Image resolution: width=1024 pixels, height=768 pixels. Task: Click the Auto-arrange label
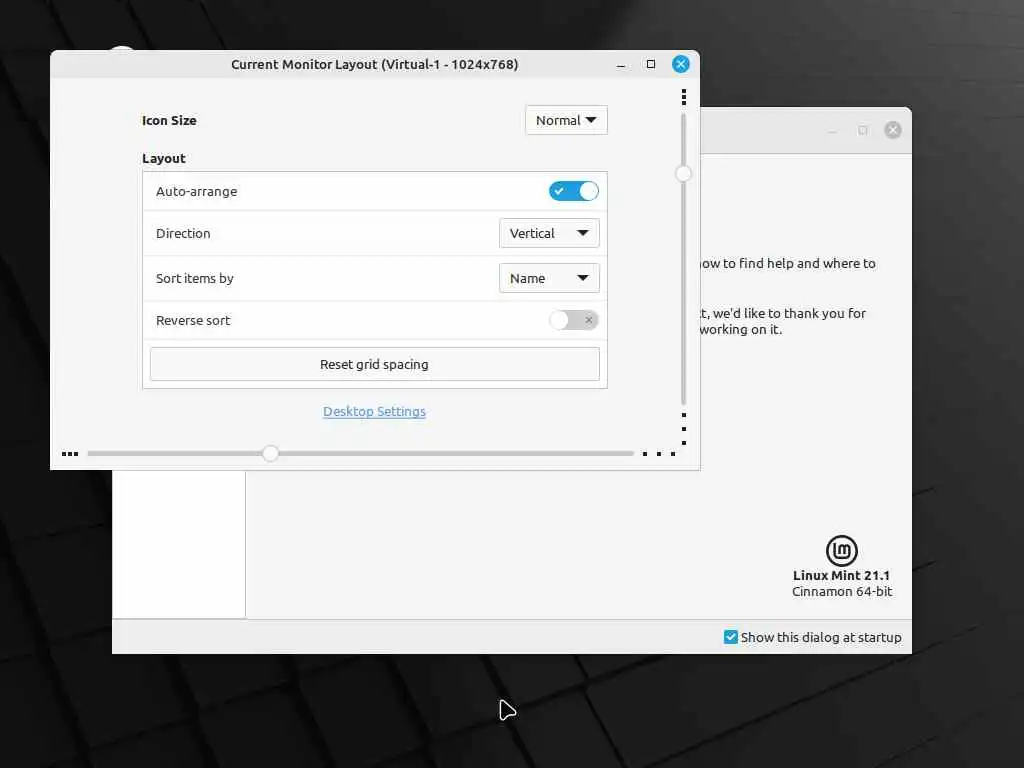197,191
